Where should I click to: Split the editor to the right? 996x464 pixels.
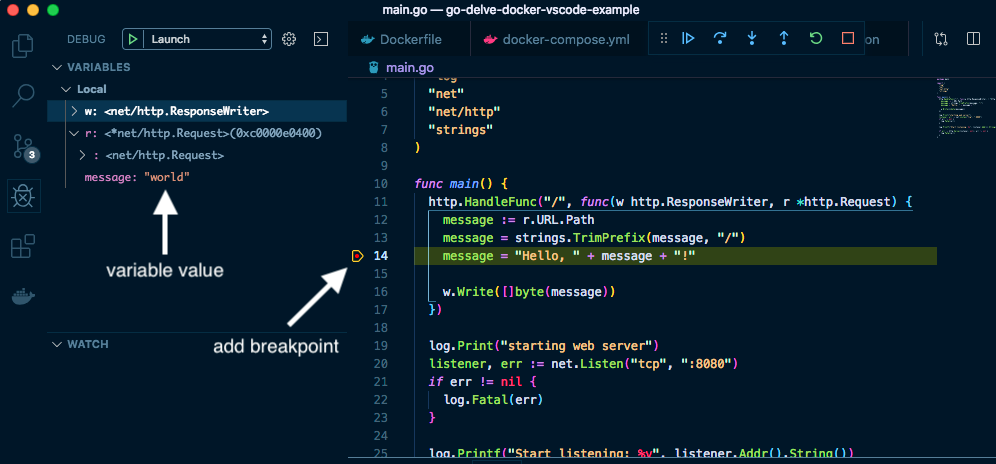coord(973,39)
